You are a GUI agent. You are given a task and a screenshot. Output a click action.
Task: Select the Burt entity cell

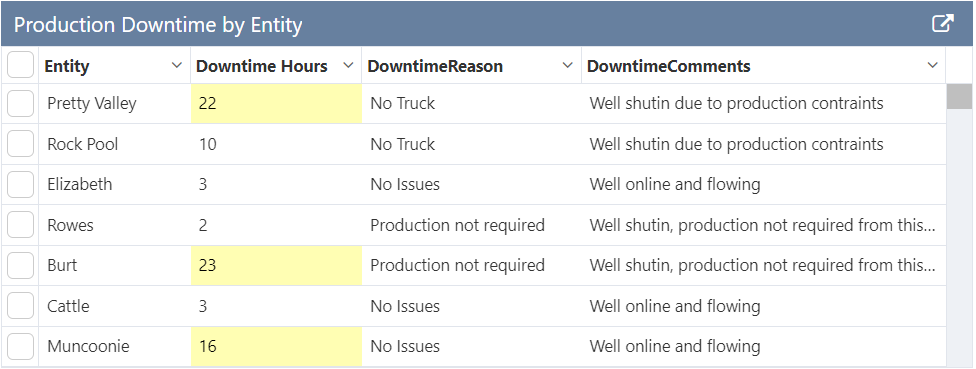115,265
